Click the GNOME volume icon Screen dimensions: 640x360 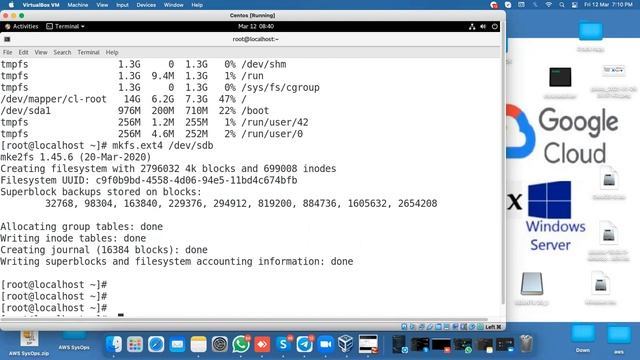(483, 27)
